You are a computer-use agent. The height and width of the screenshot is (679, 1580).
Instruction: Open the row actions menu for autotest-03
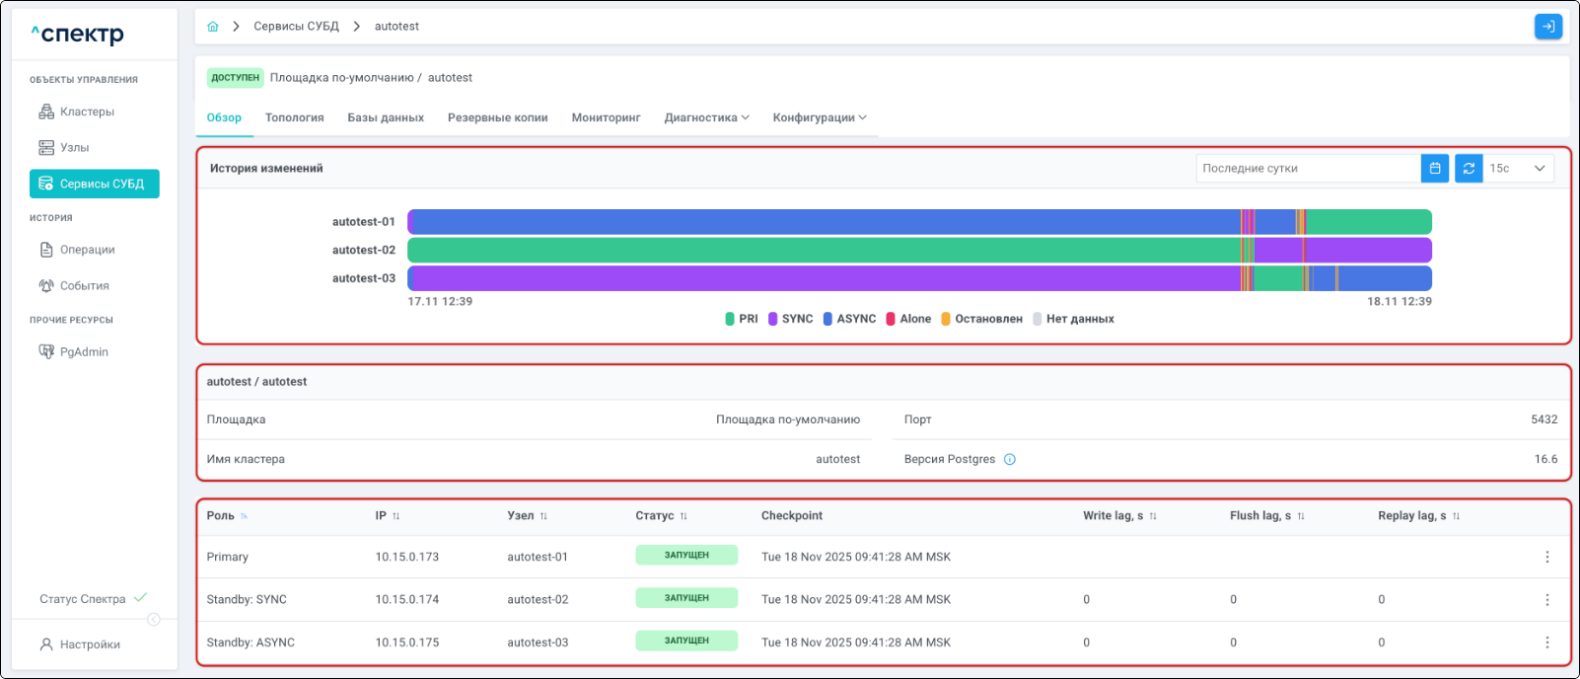click(x=1547, y=643)
